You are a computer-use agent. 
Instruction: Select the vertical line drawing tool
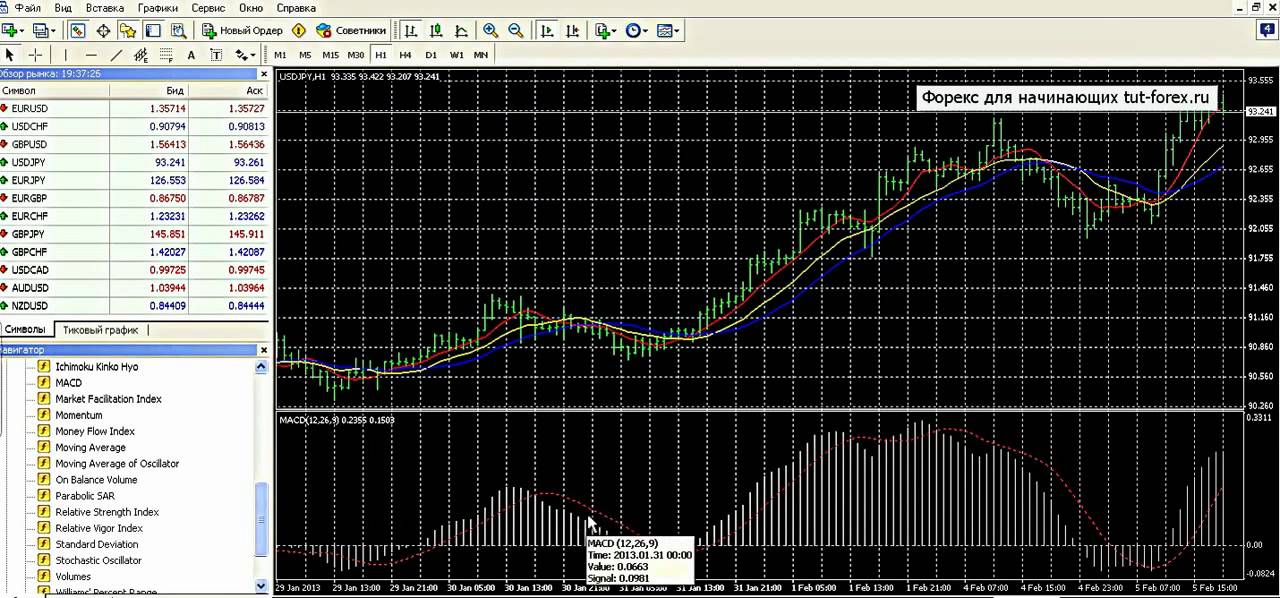pyautogui.click(x=65, y=55)
